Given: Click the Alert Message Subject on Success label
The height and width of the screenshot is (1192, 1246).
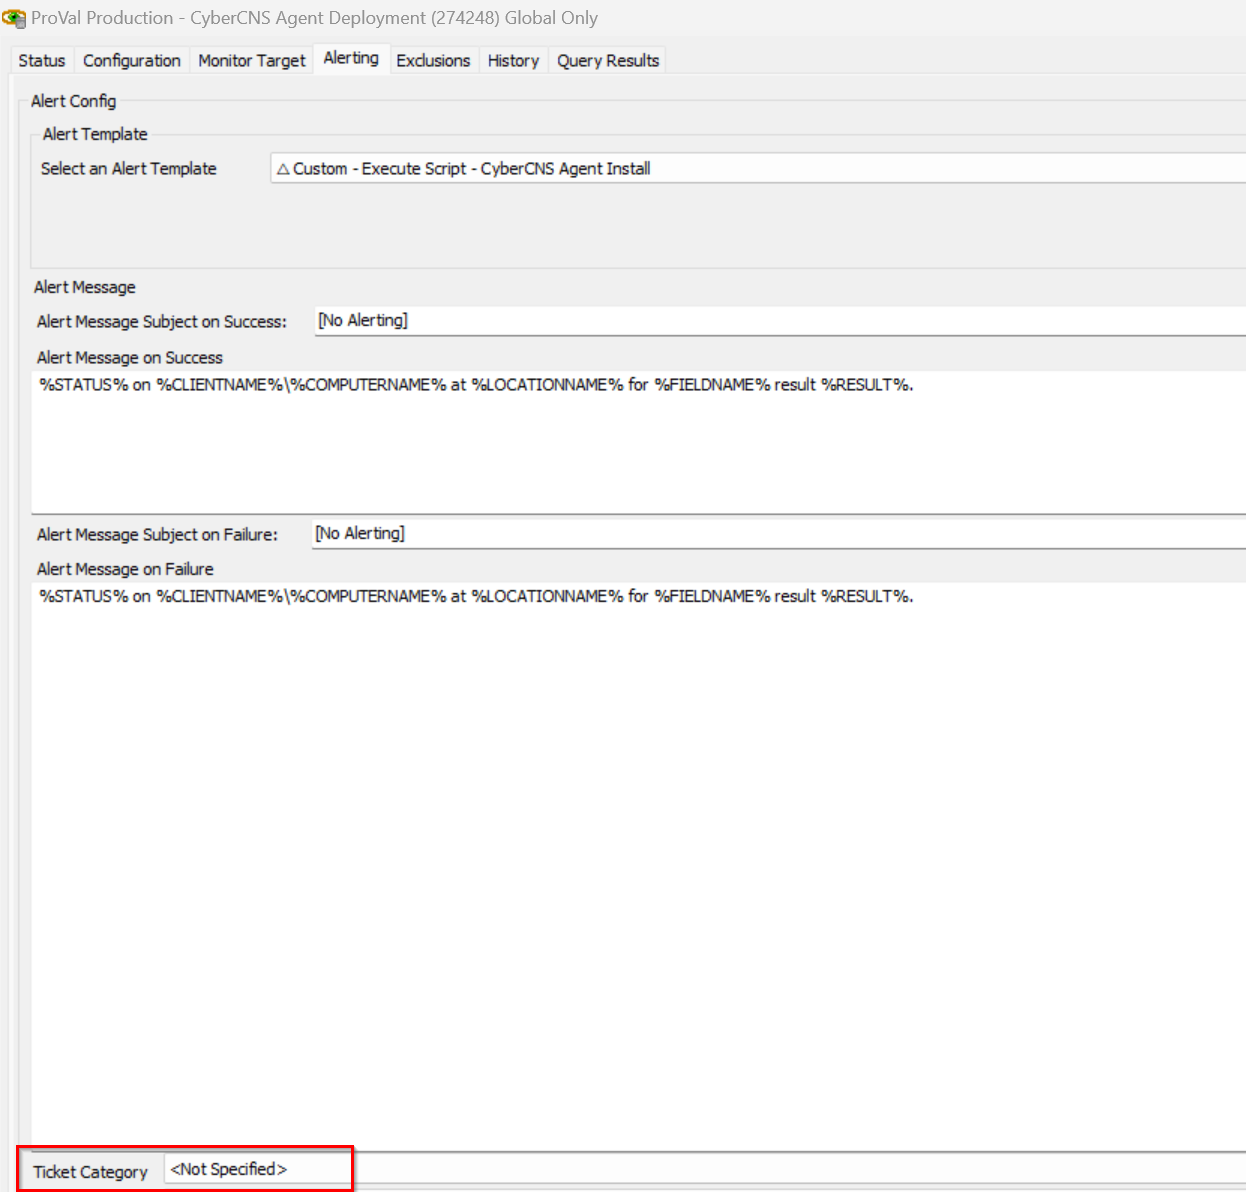Looking at the screenshot, I should click(161, 322).
